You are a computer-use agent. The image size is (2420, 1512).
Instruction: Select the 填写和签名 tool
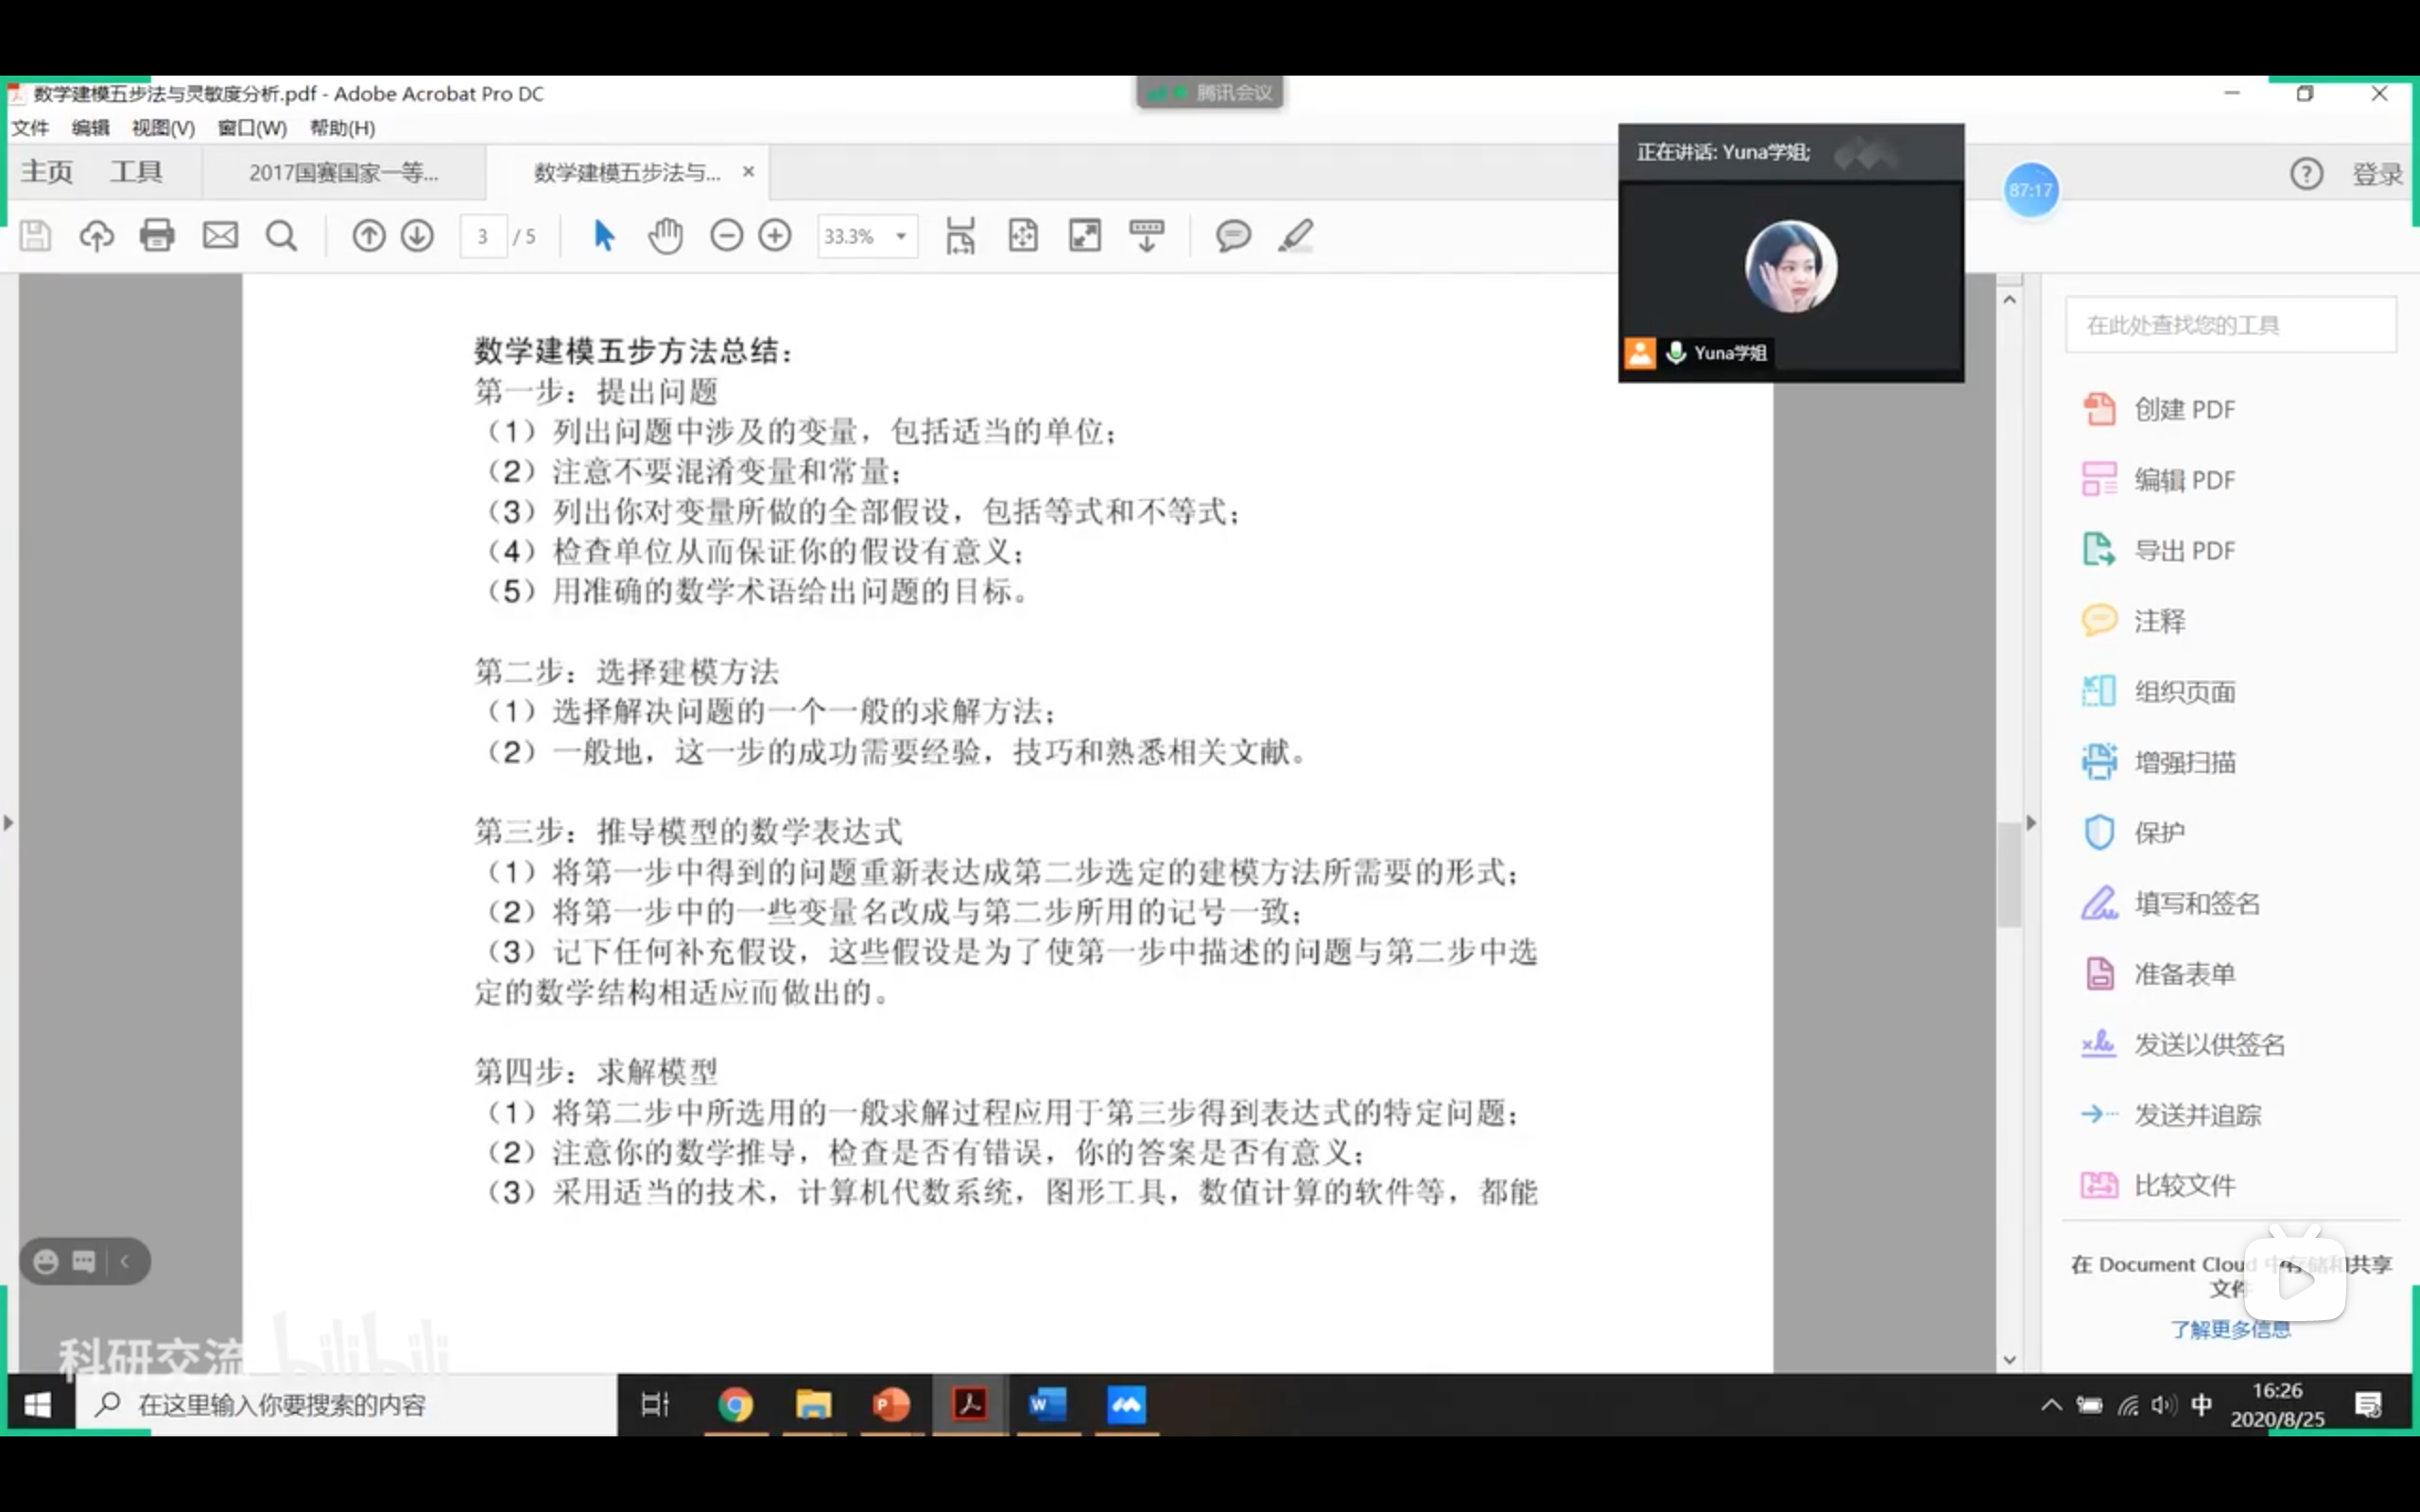coord(2196,902)
